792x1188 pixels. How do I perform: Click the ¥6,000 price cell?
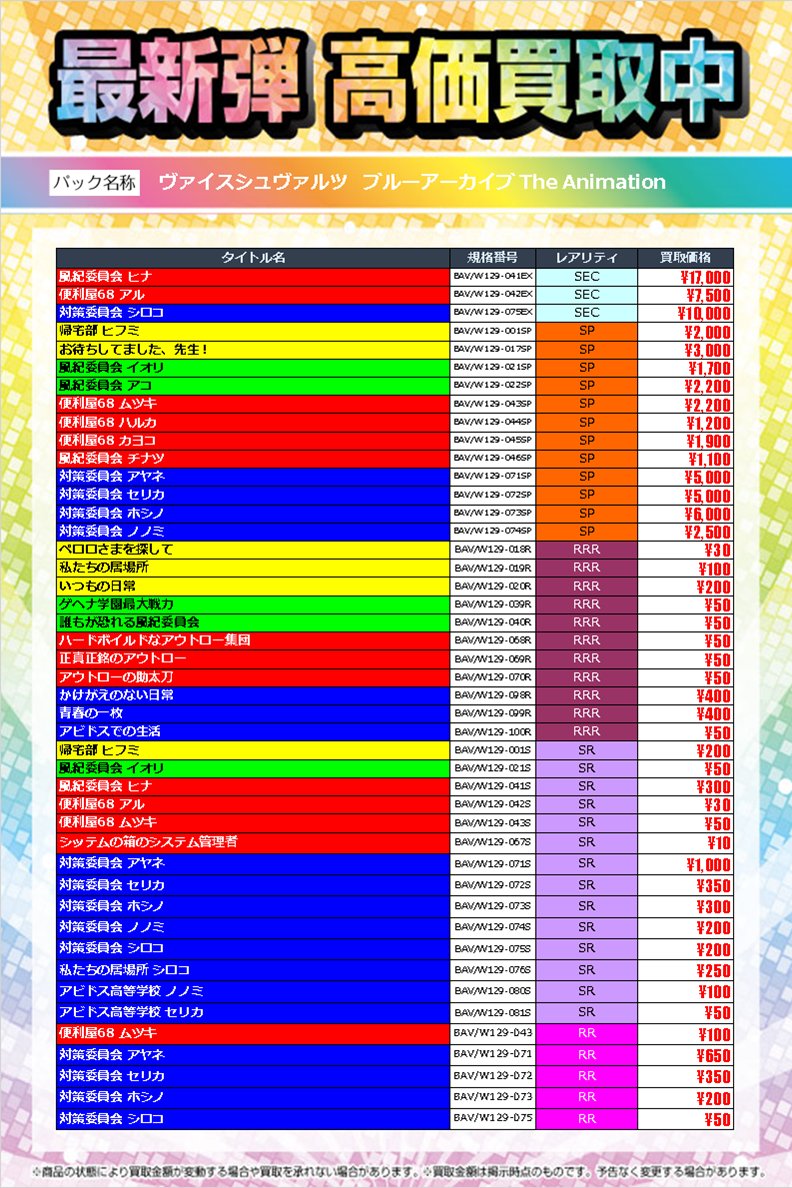click(x=685, y=513)
